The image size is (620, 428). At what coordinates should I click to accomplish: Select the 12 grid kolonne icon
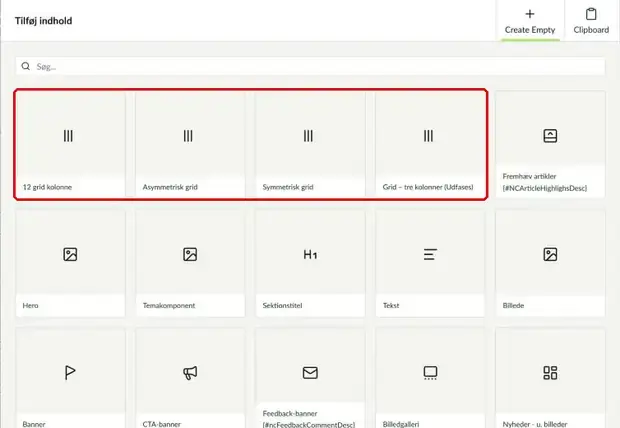click(x=68, y=136)
